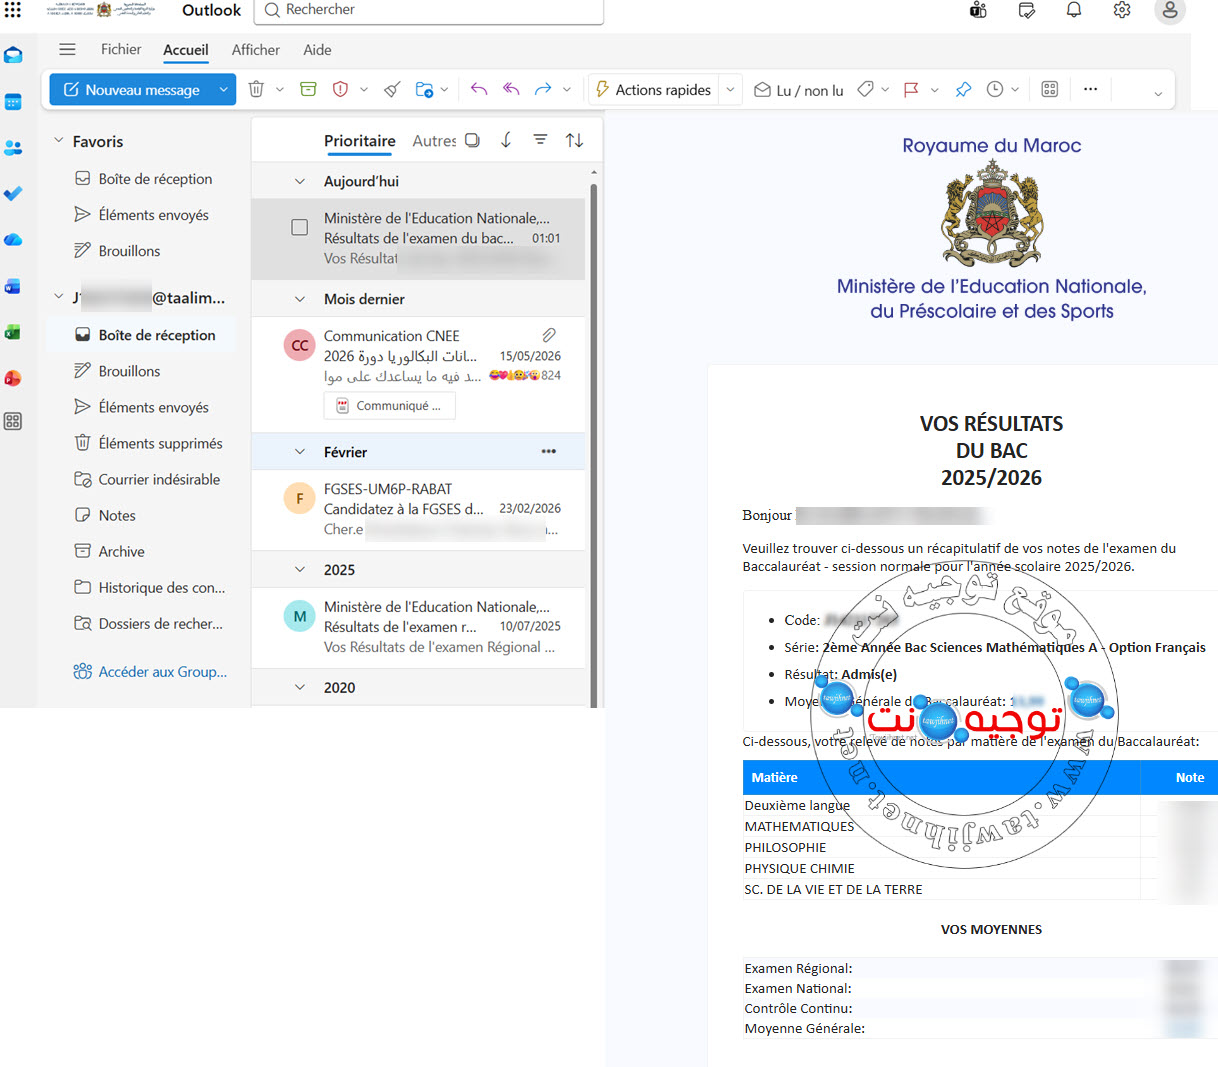
Task: Flag the selected message
Action: (911, 89)
